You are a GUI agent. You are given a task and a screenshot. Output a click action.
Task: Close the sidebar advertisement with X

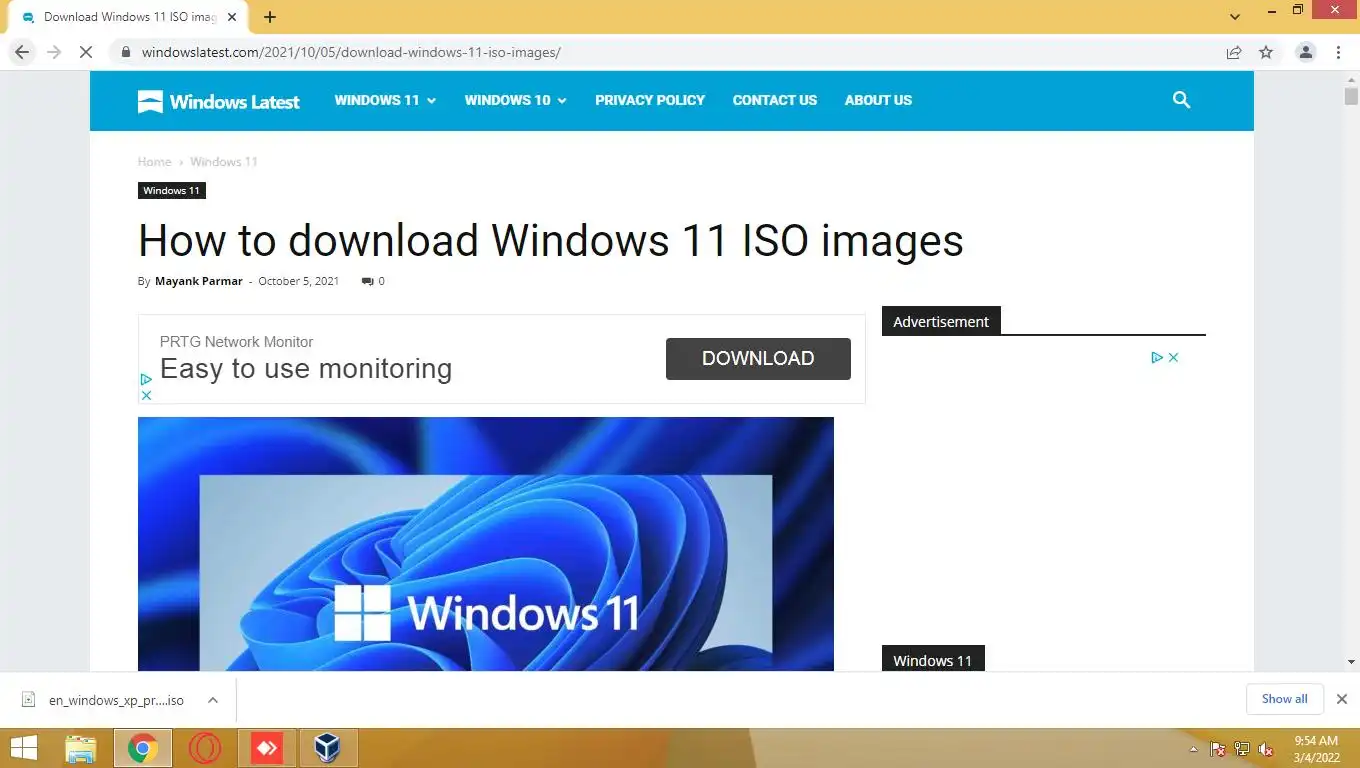(1174, 357)
